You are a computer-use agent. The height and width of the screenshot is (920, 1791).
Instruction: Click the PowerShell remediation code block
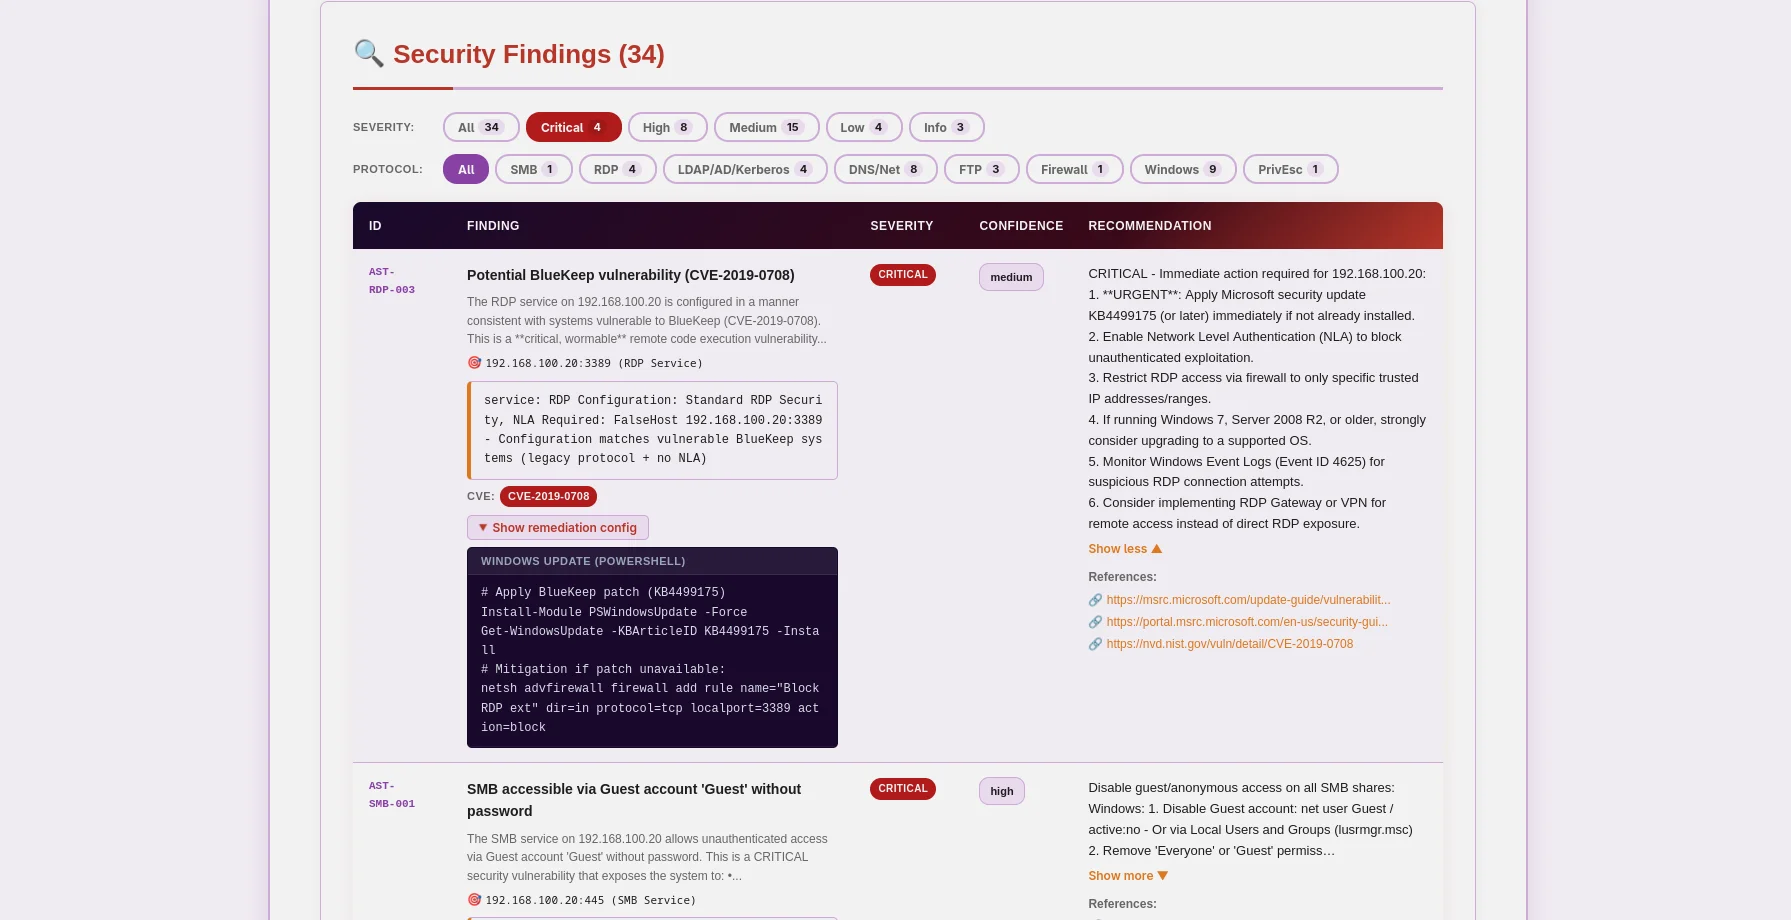[x=652, y=660]
